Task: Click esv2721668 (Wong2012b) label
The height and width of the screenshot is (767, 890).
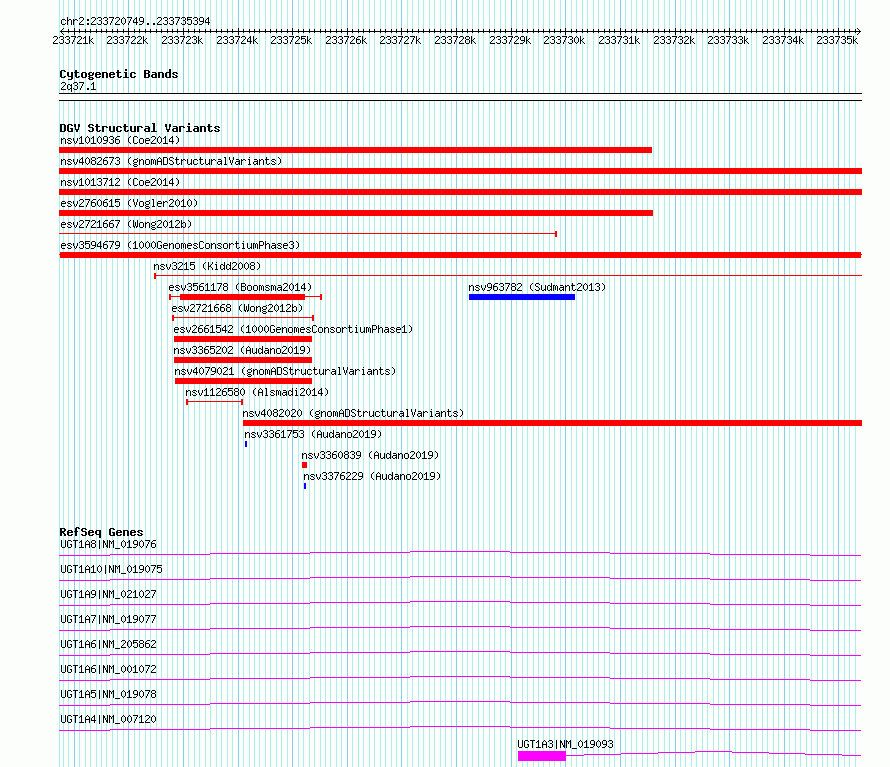Action: pos(237,308)
